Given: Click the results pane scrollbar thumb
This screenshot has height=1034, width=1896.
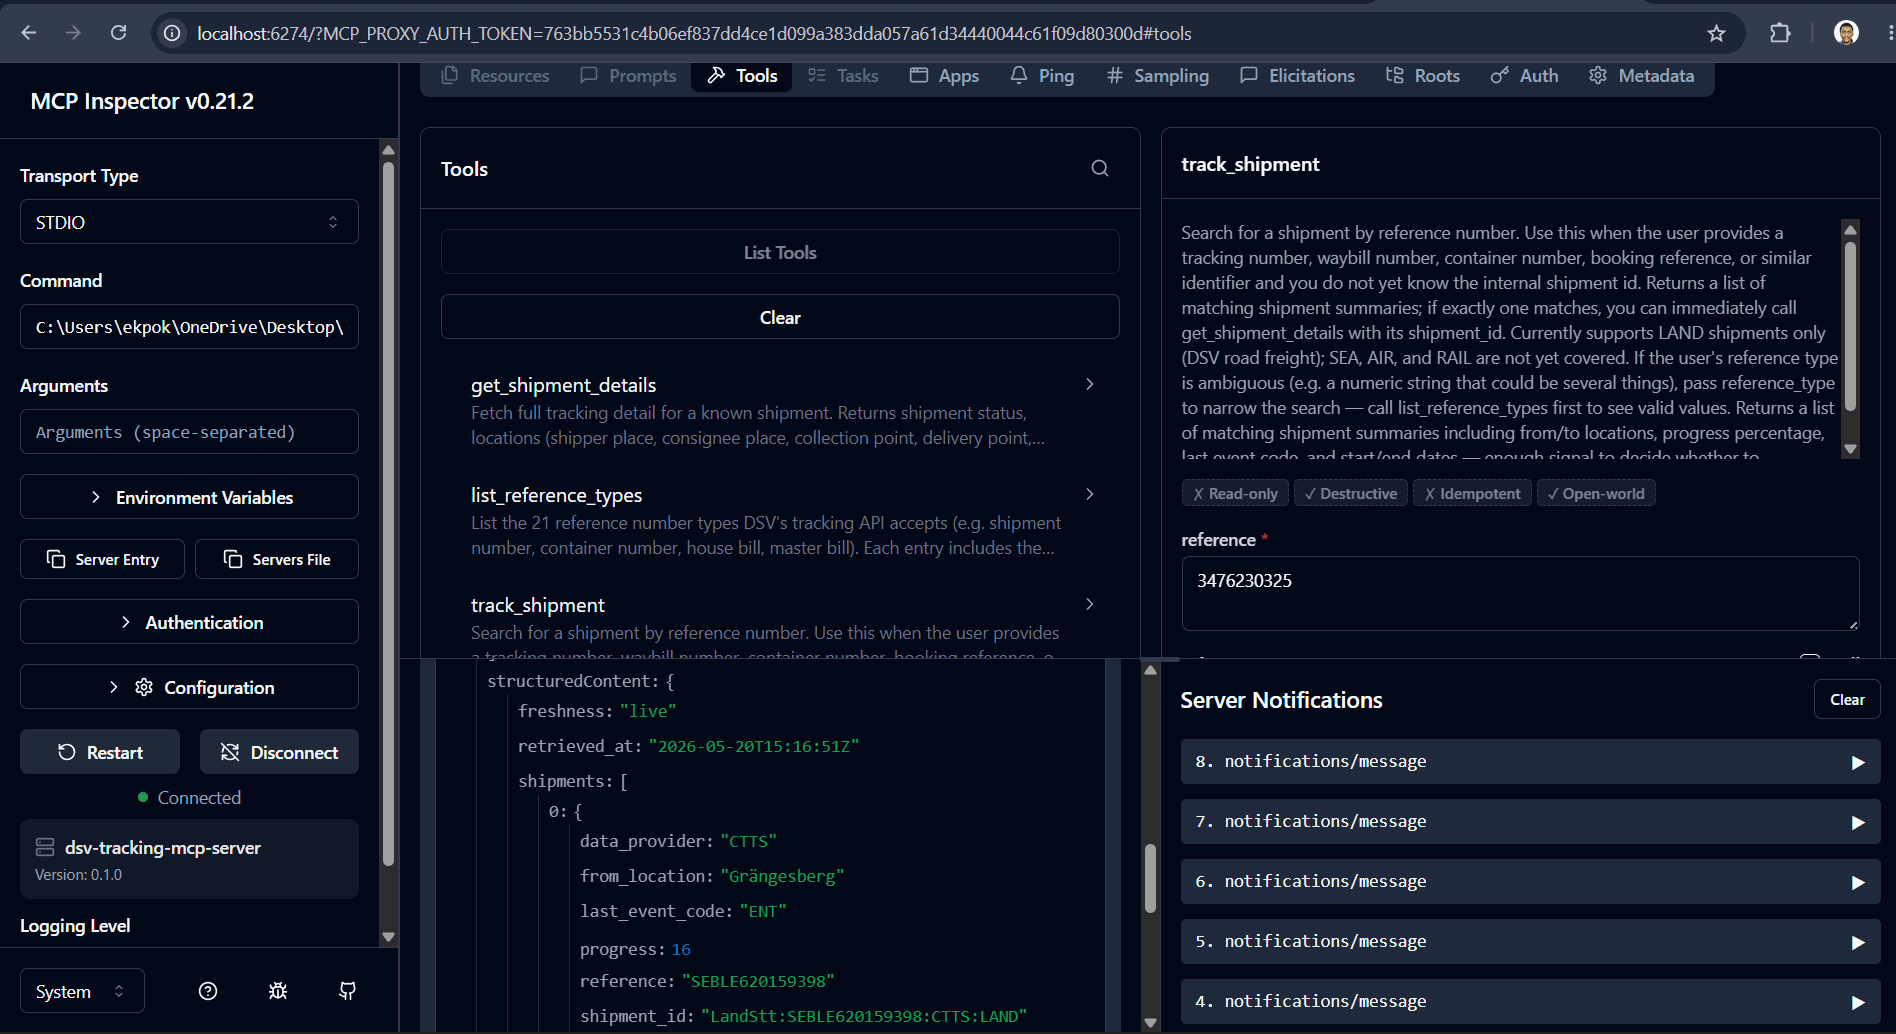Looking at the screenshot, I should point(1150,878).
